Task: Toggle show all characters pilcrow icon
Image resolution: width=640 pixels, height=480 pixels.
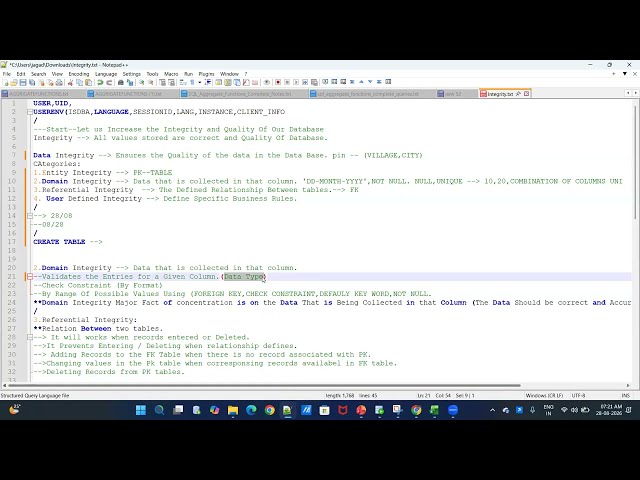Action: point(193,82)
